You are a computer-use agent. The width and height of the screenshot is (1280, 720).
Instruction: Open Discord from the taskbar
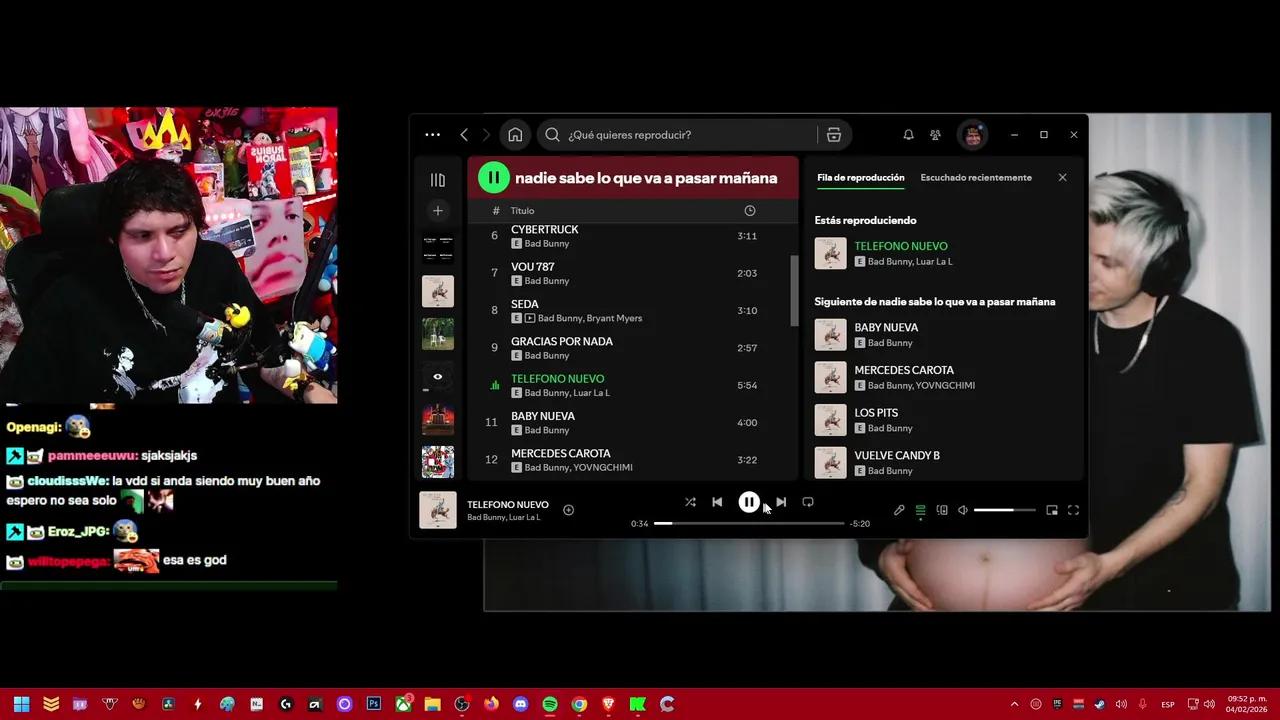tap(520, 704)
